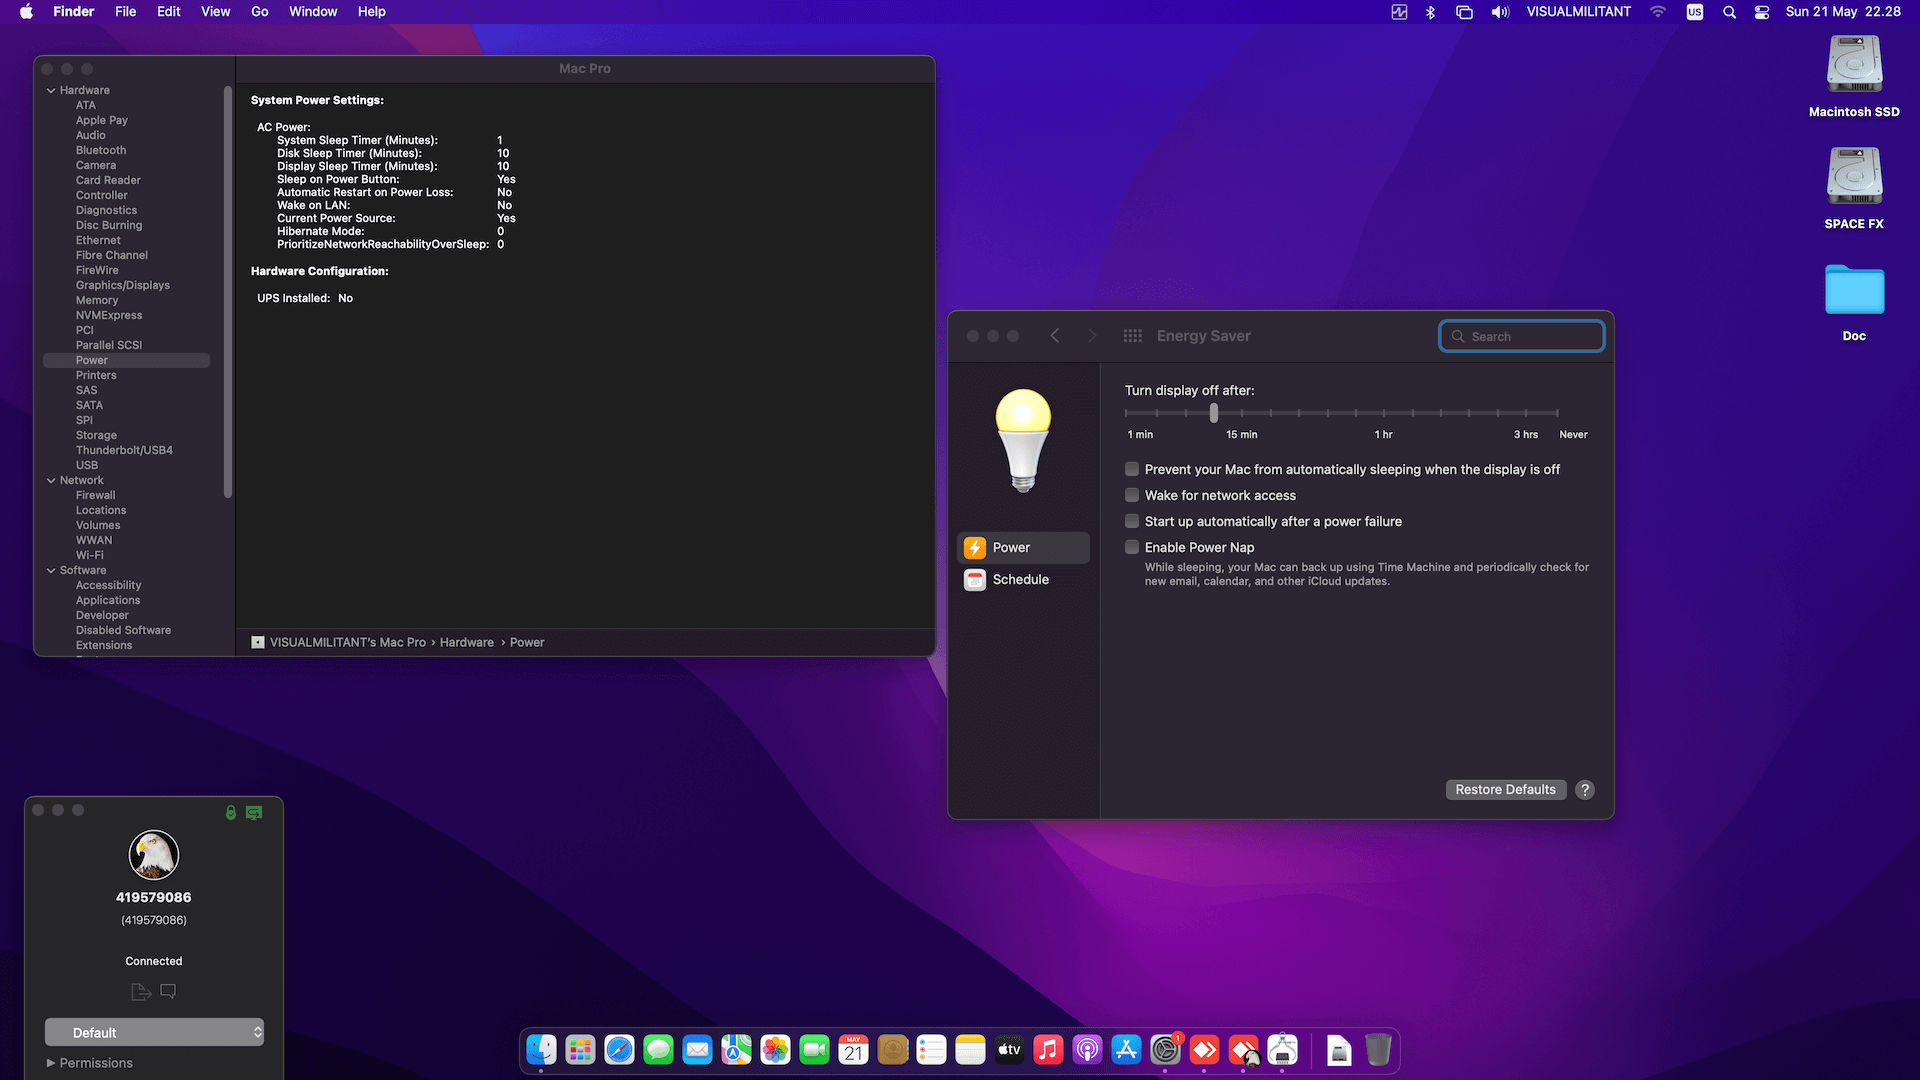Open System Information chip icon in Dock
The height and width of the screenshot is (1080, 1920).
[1282, 1050]
